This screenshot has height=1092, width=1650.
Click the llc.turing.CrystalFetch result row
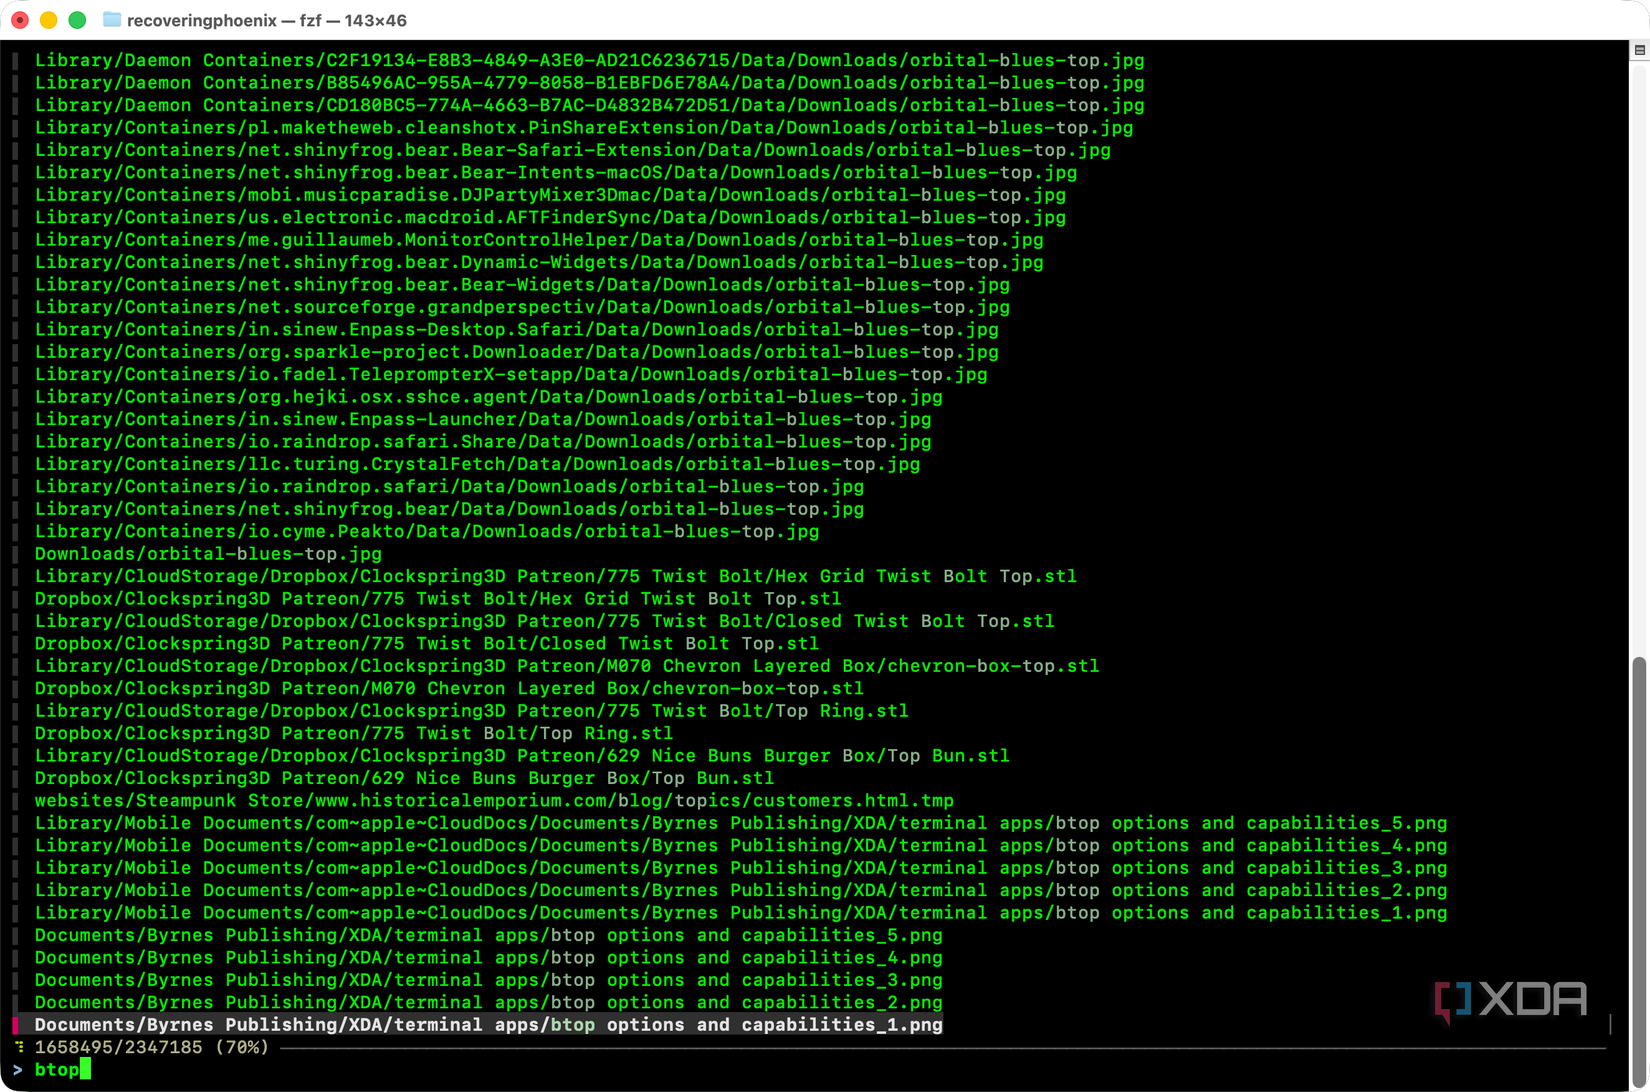(477, 464)
